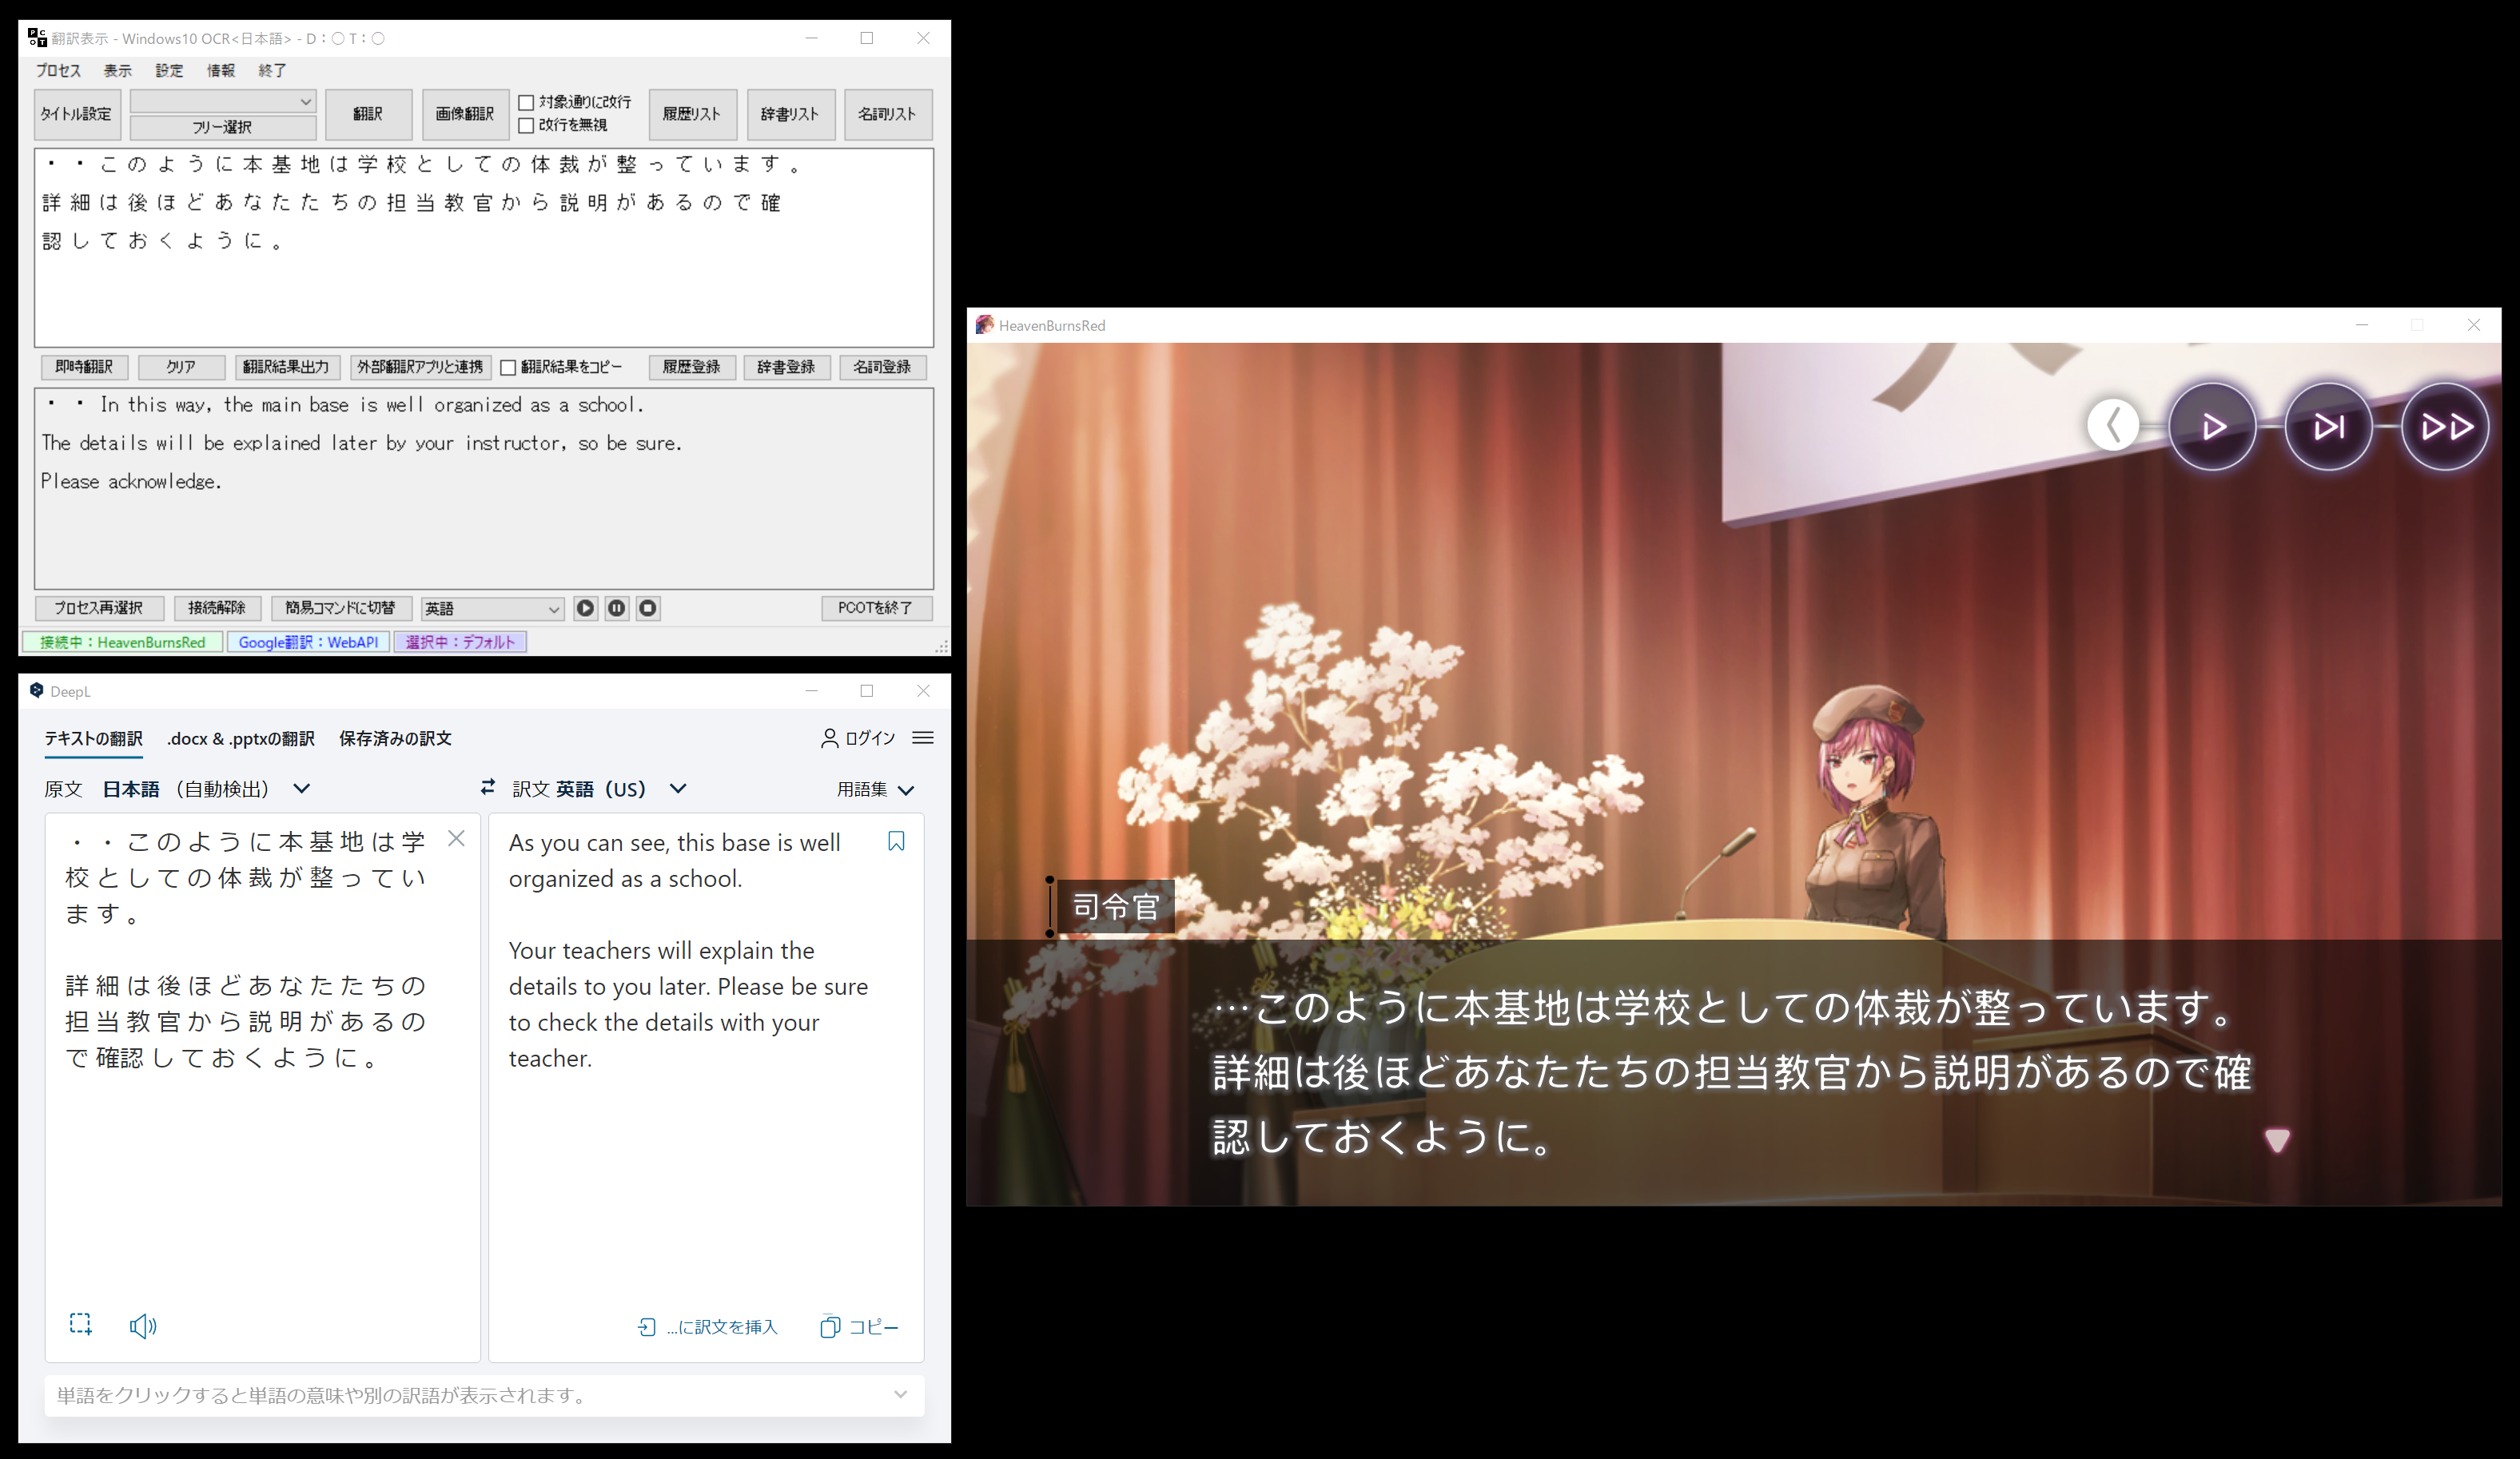Toggle the 改行を無視 checkbox
The width and height of the screenshot is (2520, 1459).
coord(526,126)
